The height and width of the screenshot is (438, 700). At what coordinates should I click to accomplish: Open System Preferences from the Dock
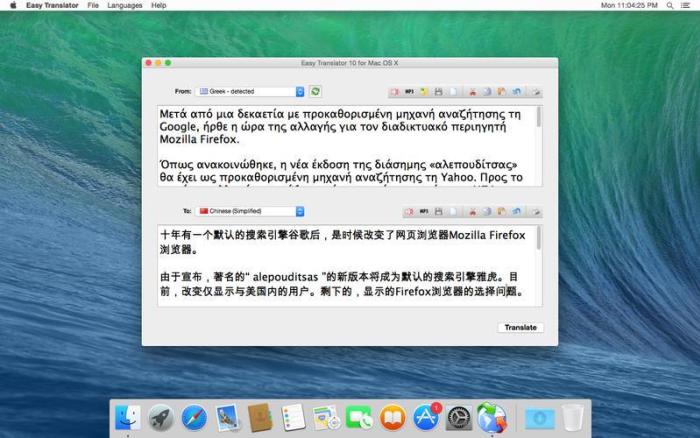458,418
